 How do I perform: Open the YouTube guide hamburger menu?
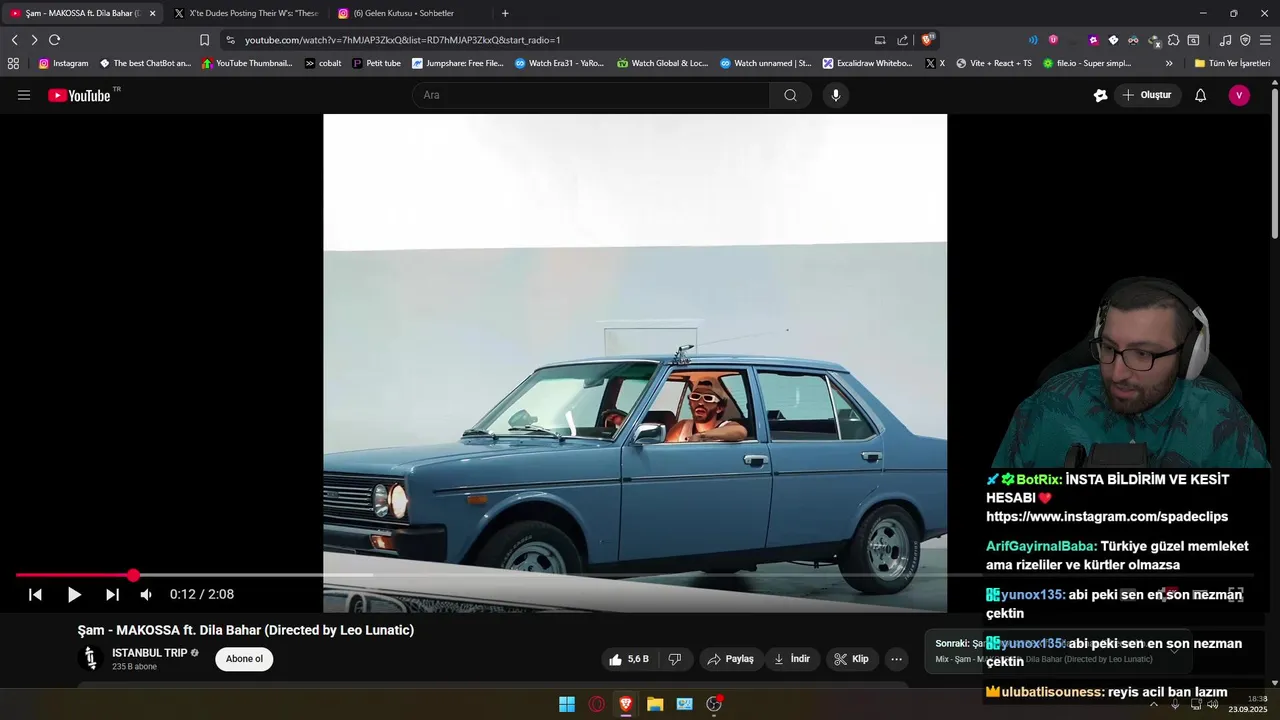click(24, 95)
